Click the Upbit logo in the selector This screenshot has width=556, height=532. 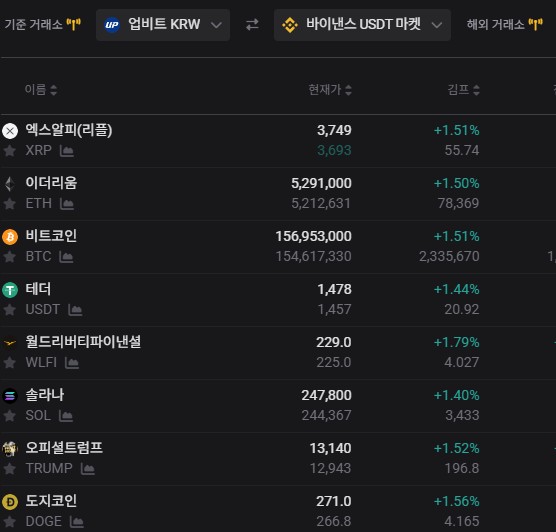click(x=112, y=25)
